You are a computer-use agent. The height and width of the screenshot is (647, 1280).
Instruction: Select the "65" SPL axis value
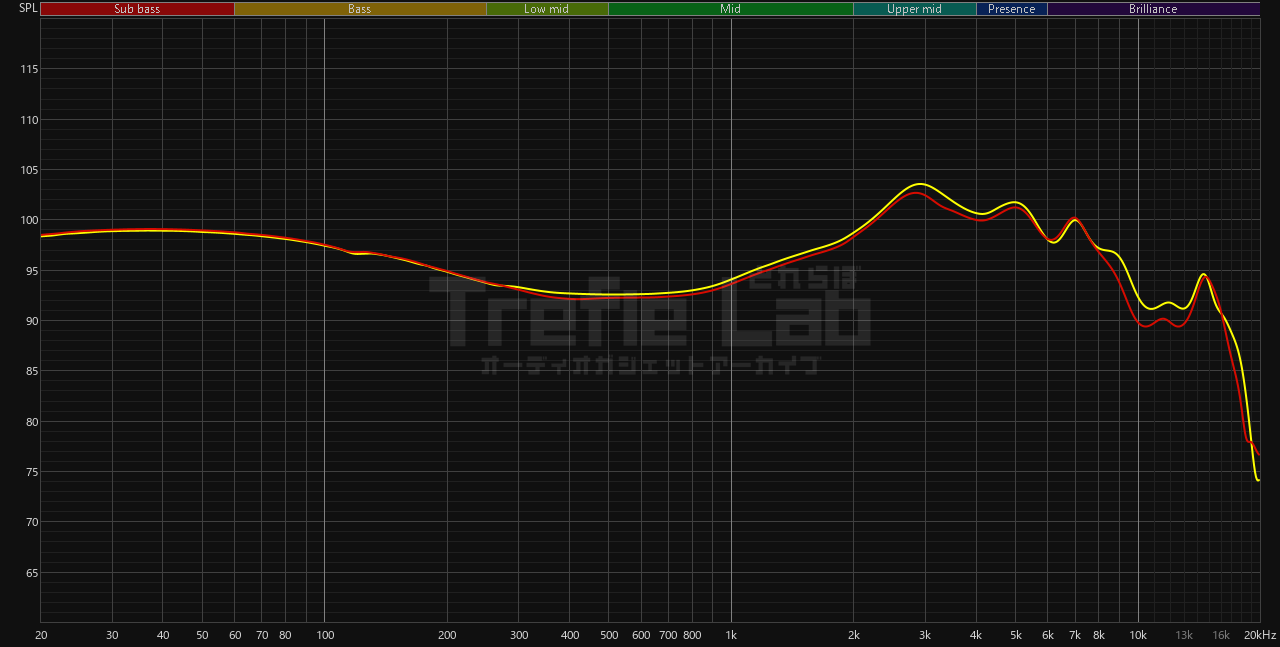(30, 573)
